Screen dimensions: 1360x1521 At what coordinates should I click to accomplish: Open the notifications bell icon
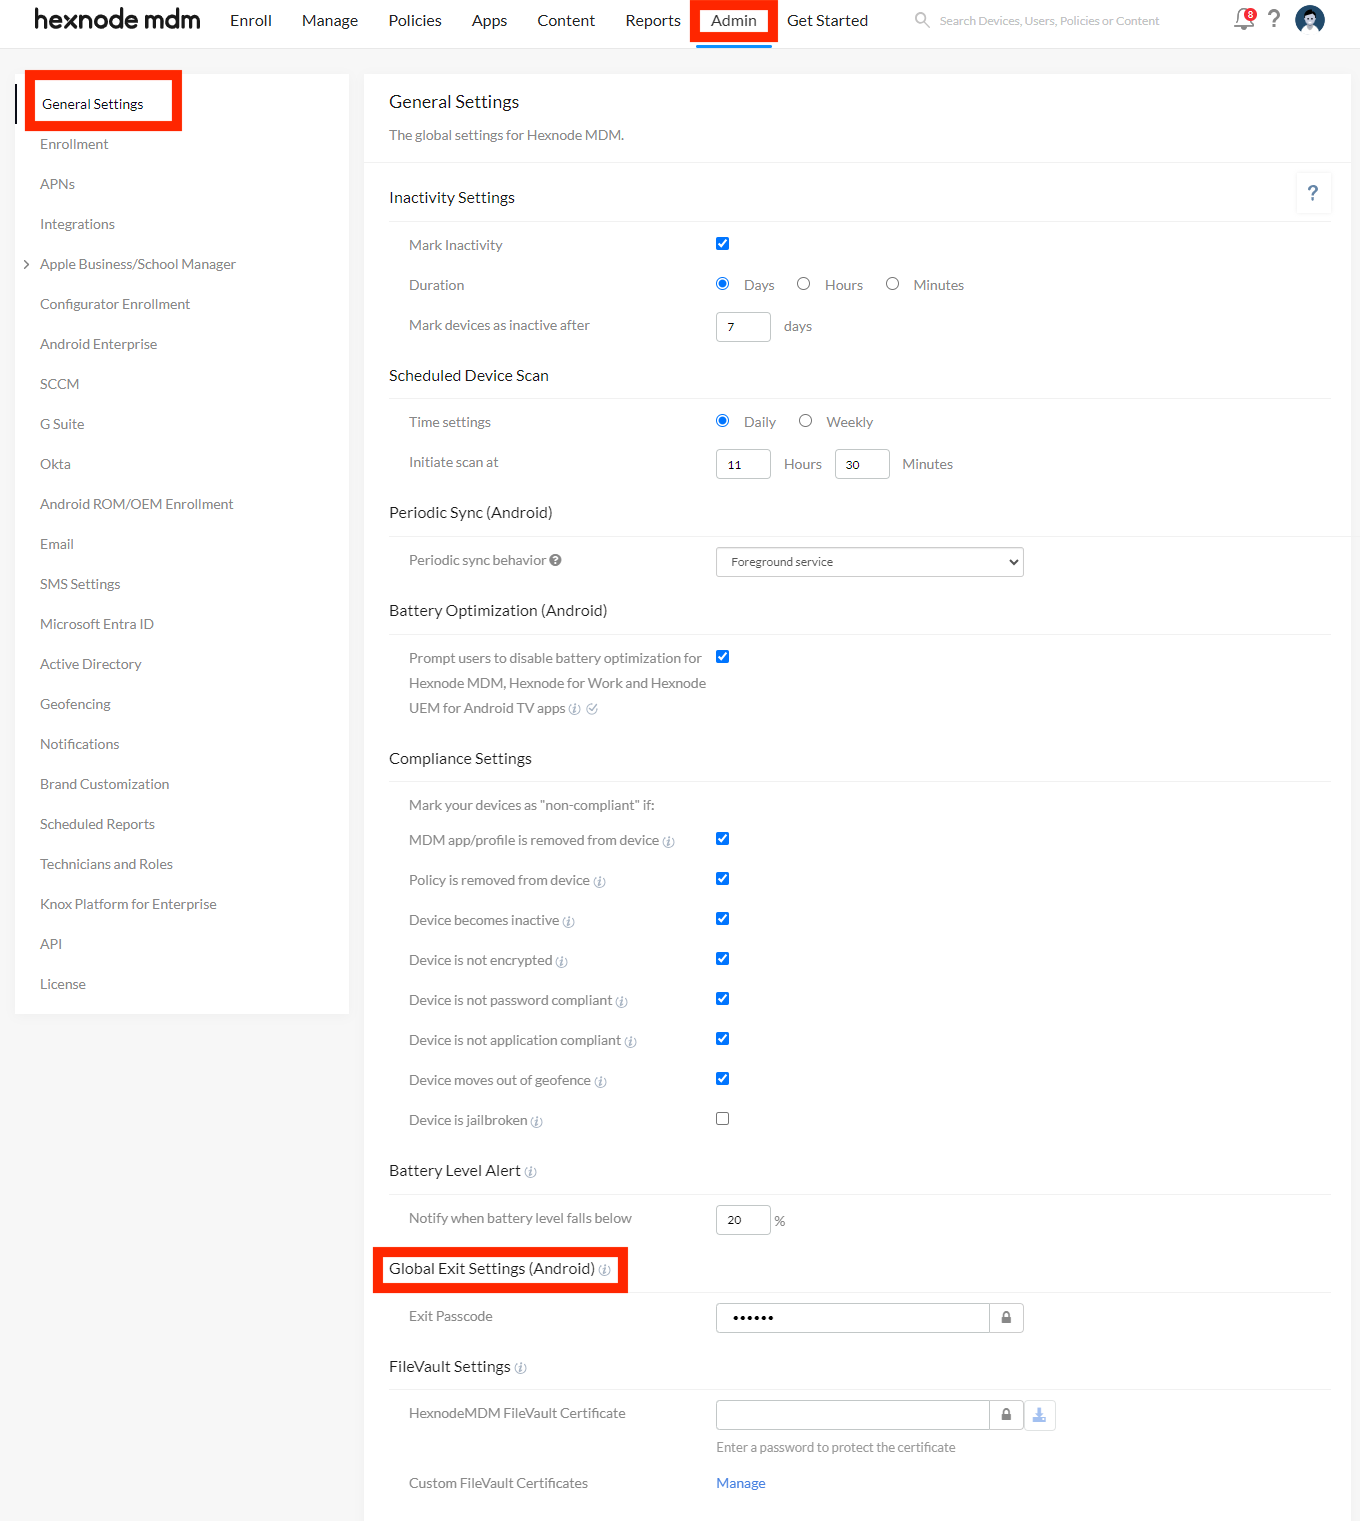point(1244,19)
